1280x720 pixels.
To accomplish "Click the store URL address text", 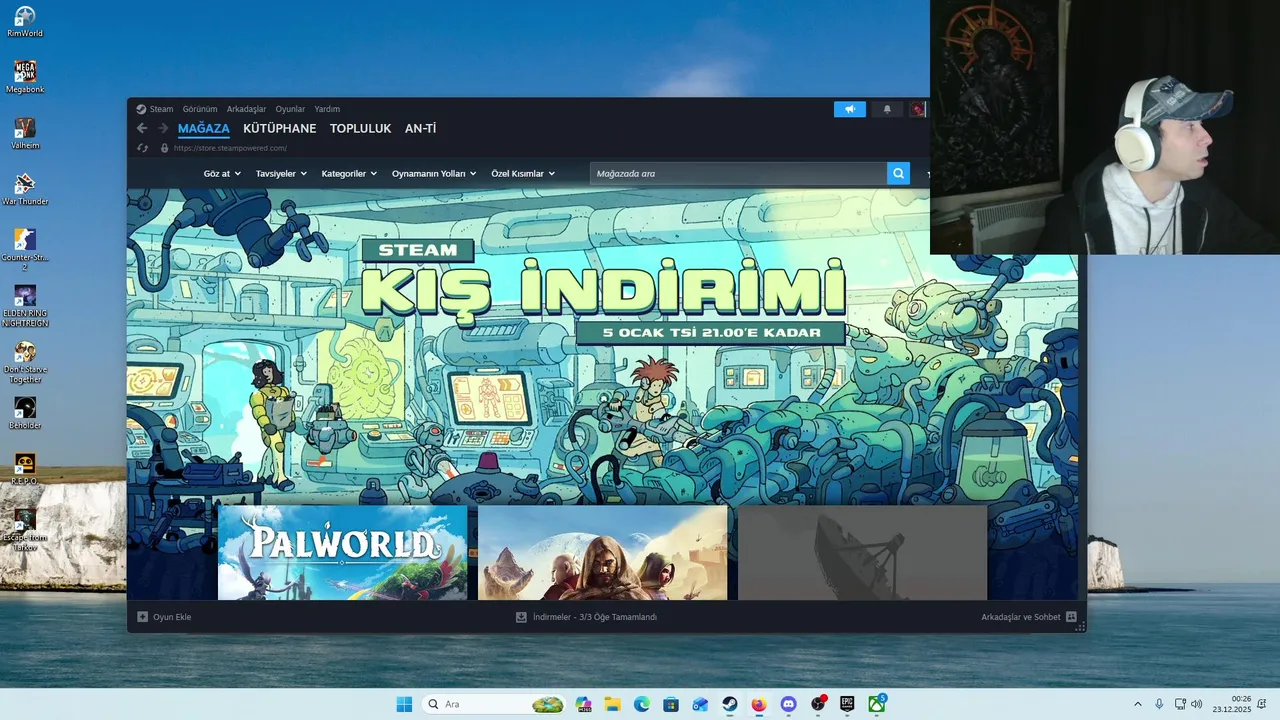I will (x=230, y=148).
